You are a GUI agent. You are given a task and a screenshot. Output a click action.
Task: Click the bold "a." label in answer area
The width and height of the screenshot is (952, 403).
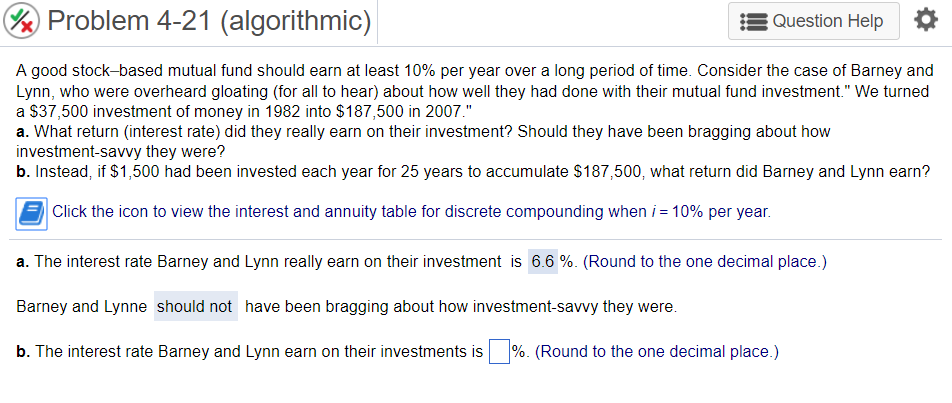pyautogui.click(x=23, y=263)
